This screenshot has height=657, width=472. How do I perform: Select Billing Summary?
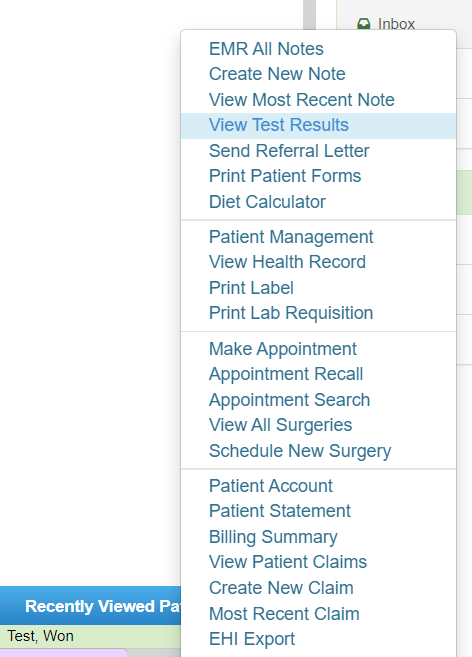pos(273,537)
